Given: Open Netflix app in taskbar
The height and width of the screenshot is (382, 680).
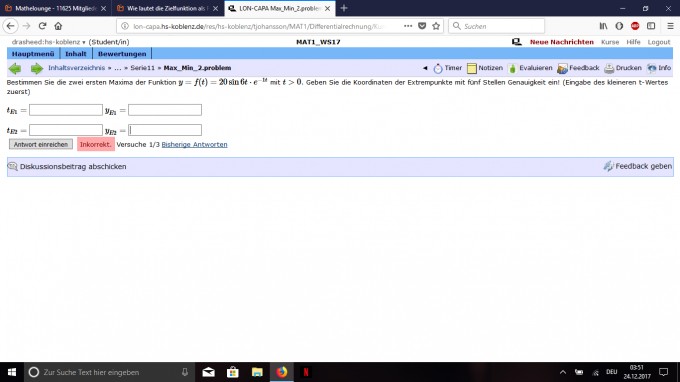Looking at the screenshot, I should (306, 372).
